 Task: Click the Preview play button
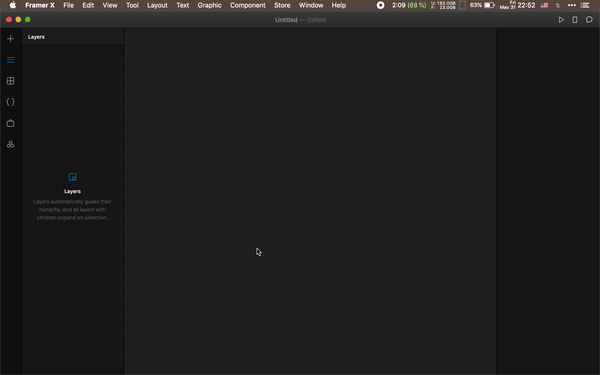coord(561,20)
